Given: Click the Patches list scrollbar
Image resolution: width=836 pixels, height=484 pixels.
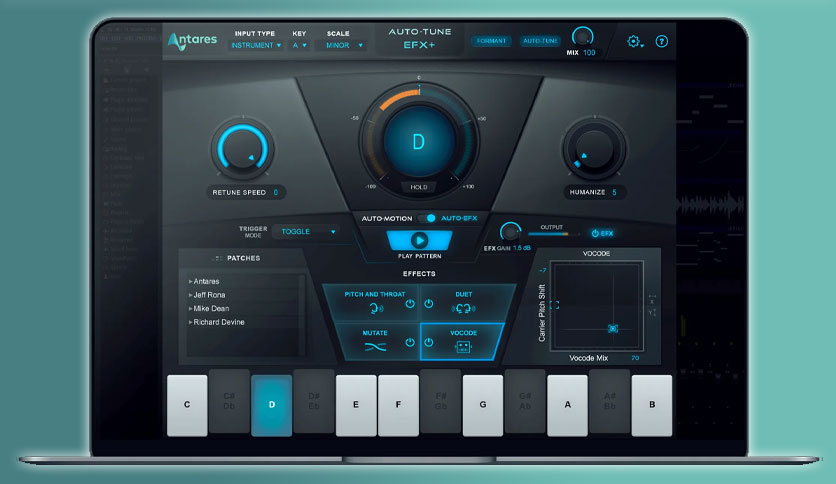Looking at the screenshot, I should click(x=302, y=314).
